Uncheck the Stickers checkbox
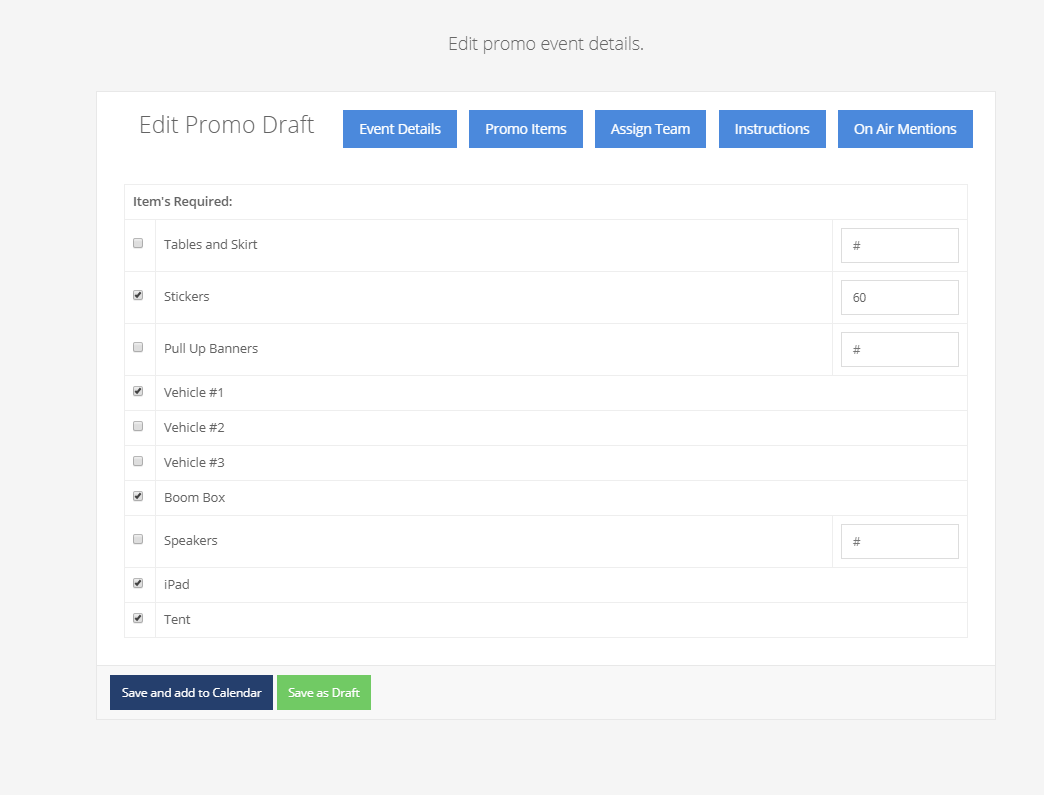The image size is (1044, 795). click(138, 295)
